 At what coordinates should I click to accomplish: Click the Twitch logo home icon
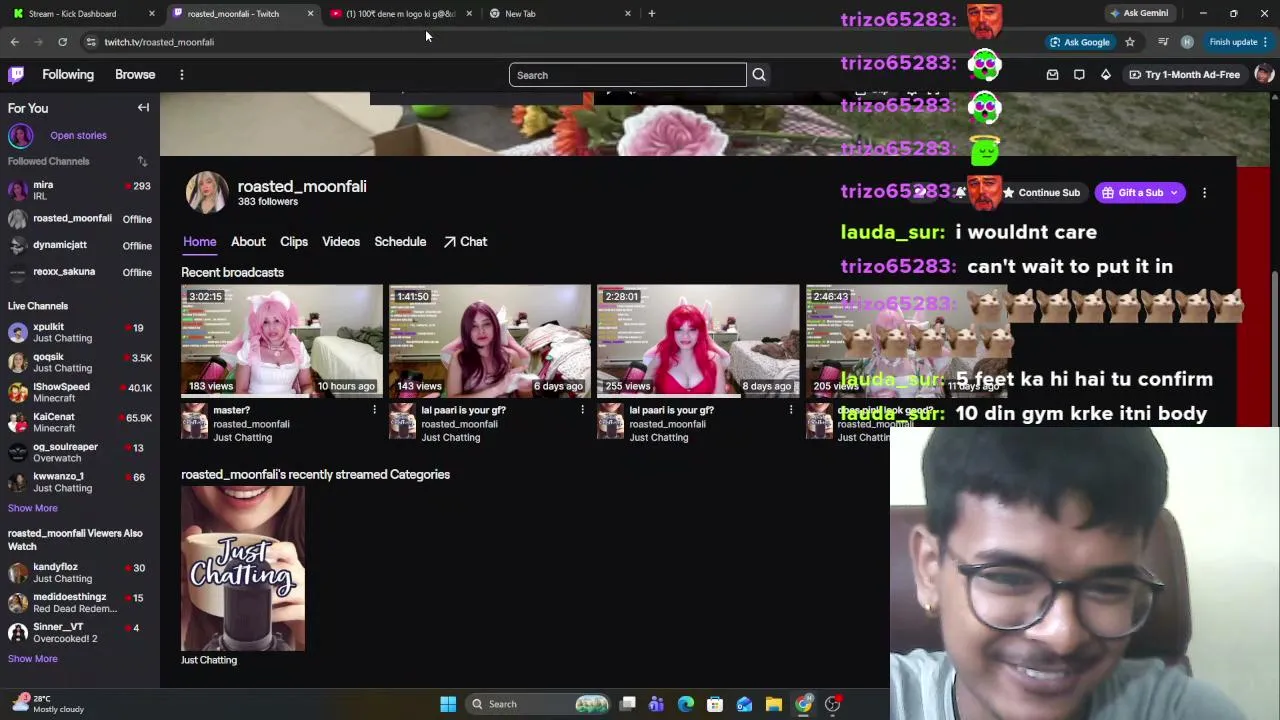tap(16, 75)
